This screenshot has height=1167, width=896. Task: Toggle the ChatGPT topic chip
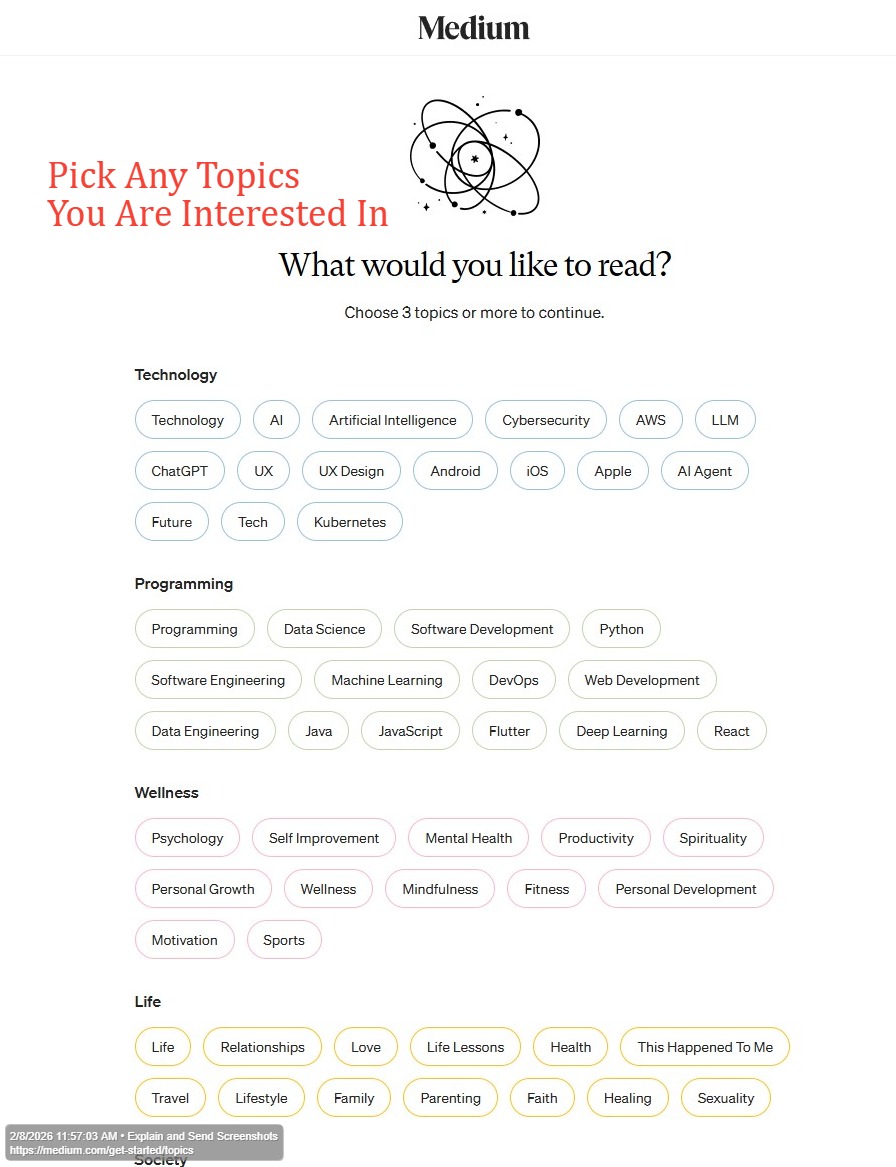point(180,471)
